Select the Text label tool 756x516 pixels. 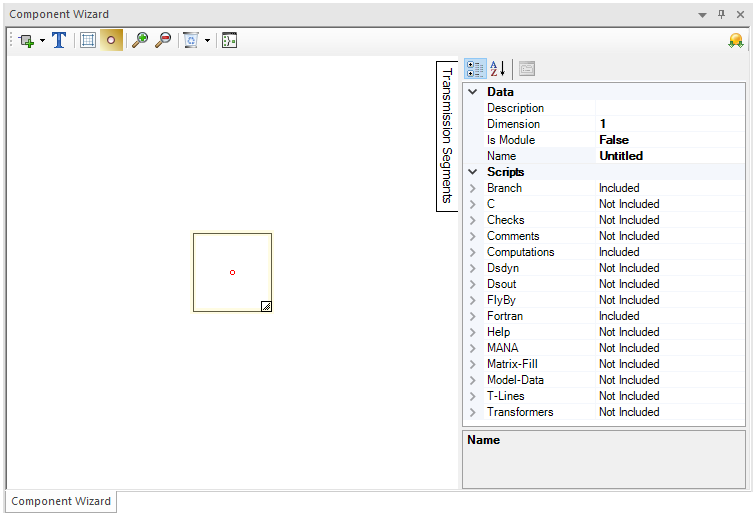pyautogui.click(x=59, y=41)
